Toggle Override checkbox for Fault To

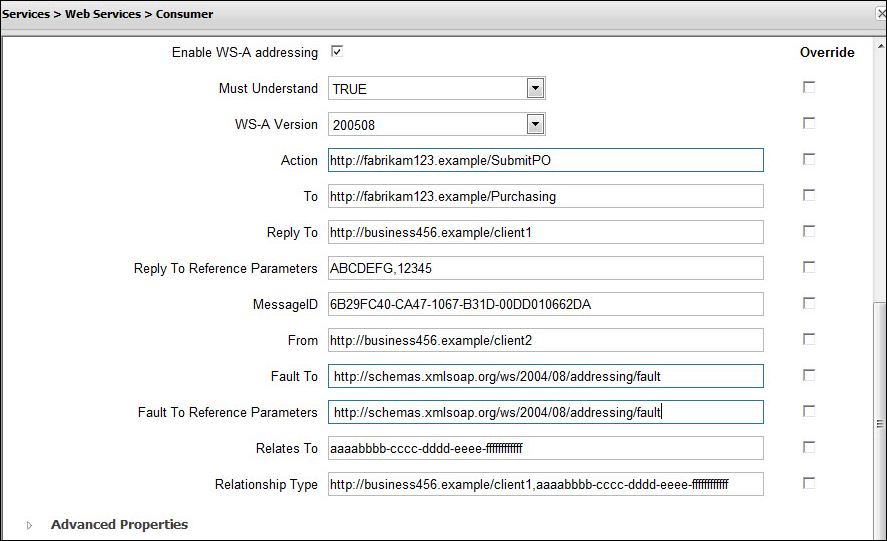click(x=809, y=375)
